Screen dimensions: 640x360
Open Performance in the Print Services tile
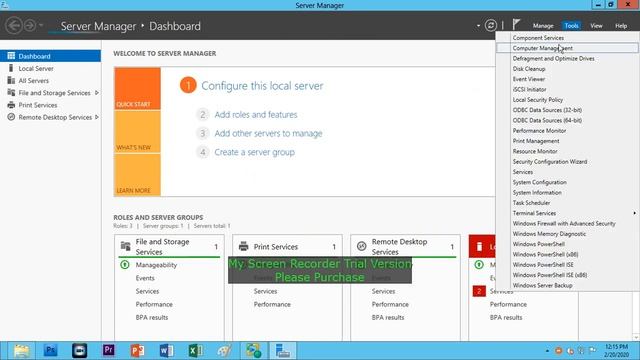click(272, 304)
